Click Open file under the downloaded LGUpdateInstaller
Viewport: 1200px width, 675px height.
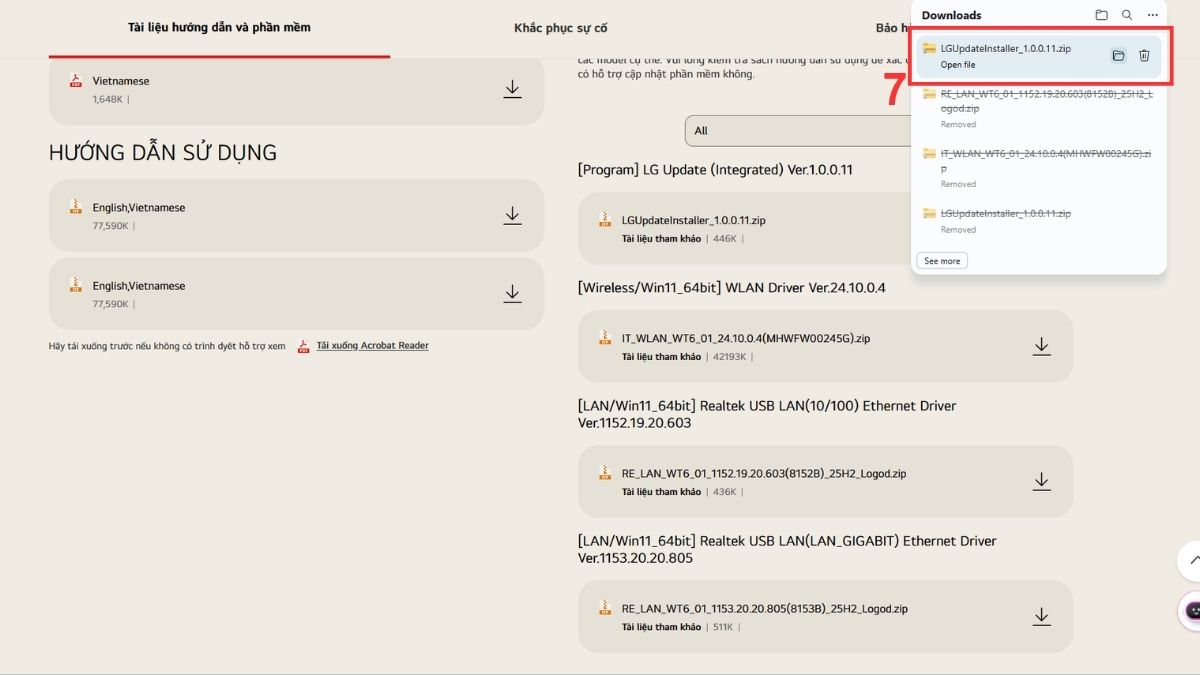pyautogui.click(x=958, y=65)
